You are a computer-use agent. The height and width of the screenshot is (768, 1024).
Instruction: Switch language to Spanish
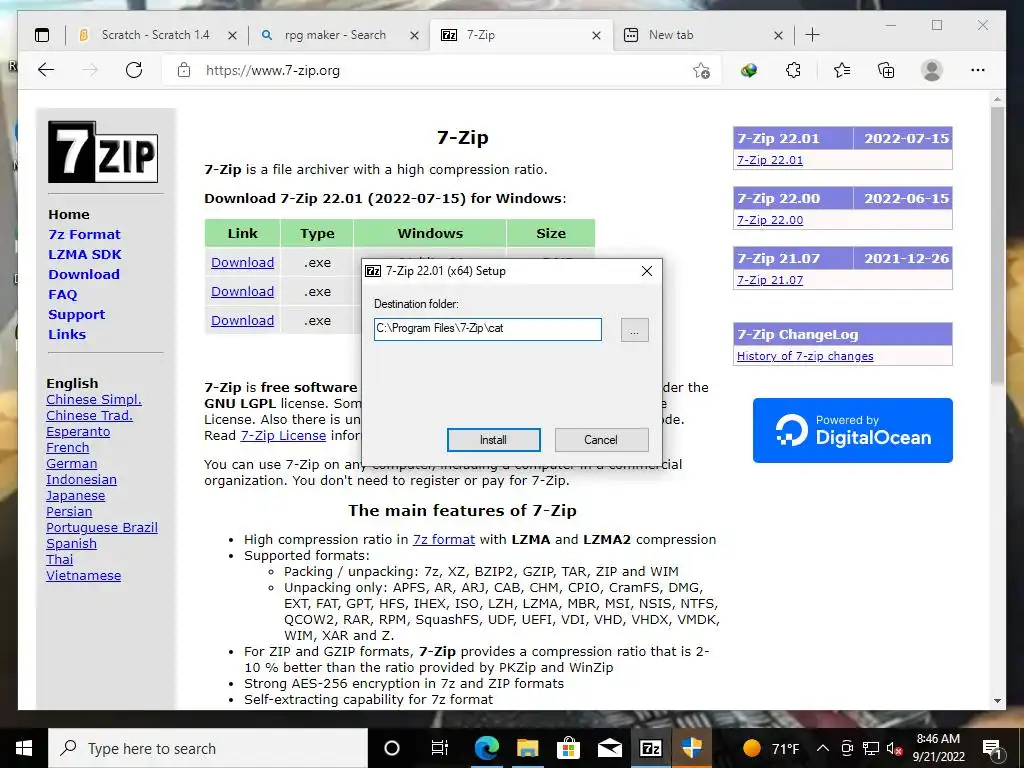pyautogui.click(x=71, y=543)
